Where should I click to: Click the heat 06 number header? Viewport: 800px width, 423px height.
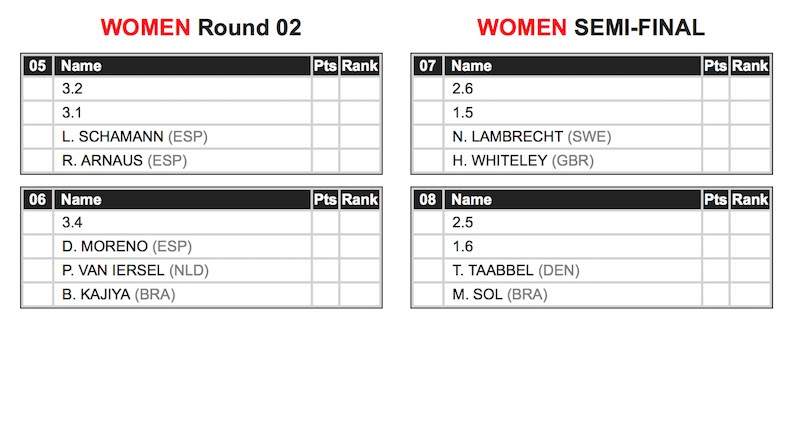pyautogui.click(x=38, y=200)
